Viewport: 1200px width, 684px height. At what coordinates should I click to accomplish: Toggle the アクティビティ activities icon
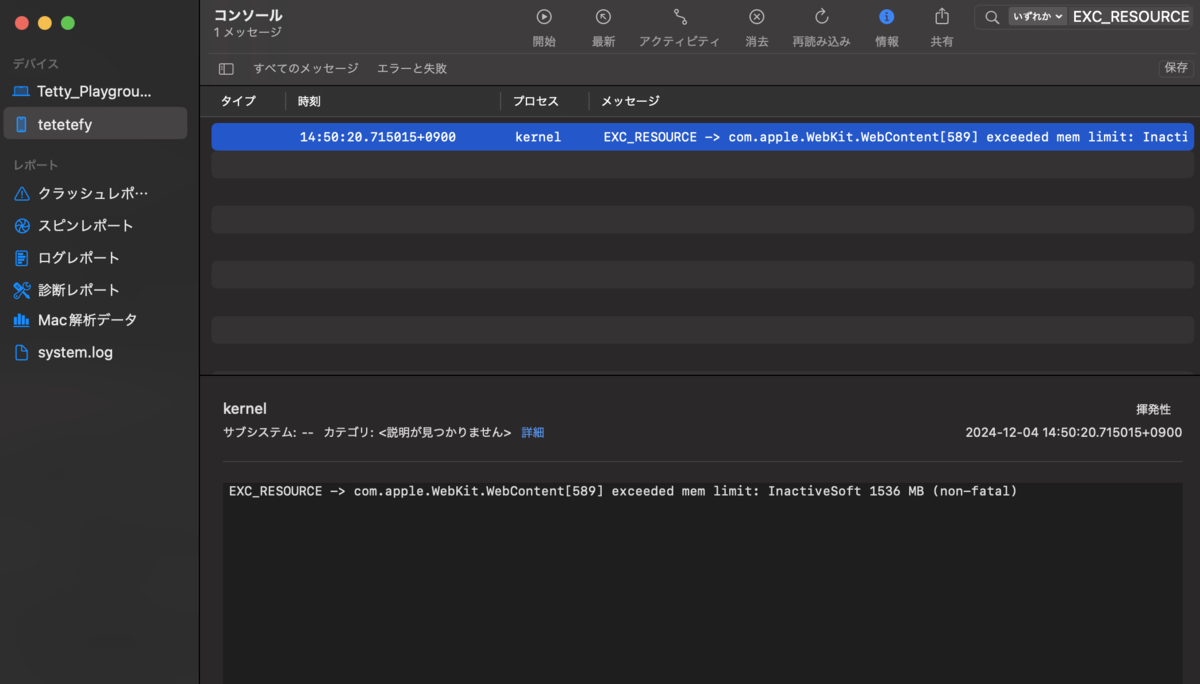[x=680, y=17]
